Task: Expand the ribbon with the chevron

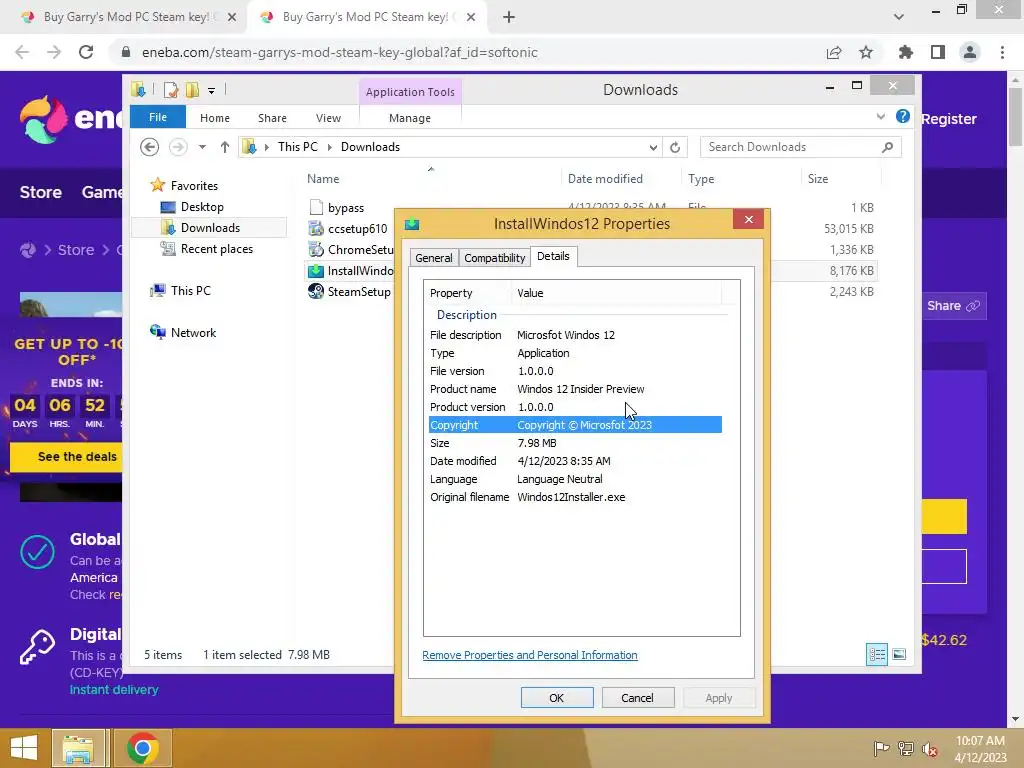Action: coord(880,116)
